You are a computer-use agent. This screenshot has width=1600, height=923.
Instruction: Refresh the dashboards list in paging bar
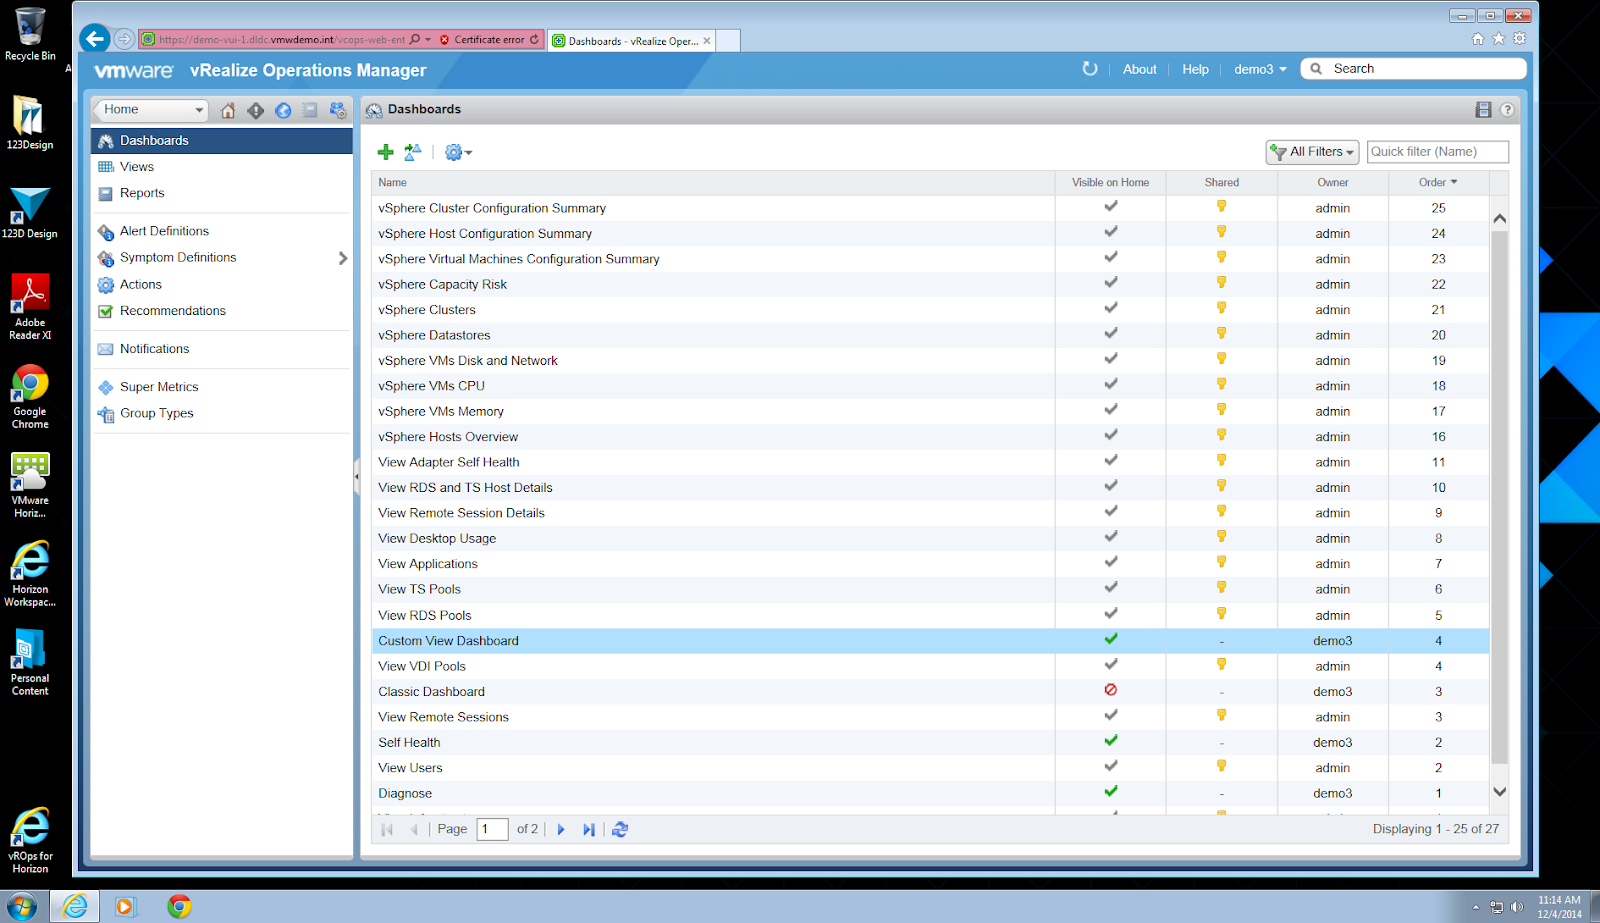[x=620, y=830]
